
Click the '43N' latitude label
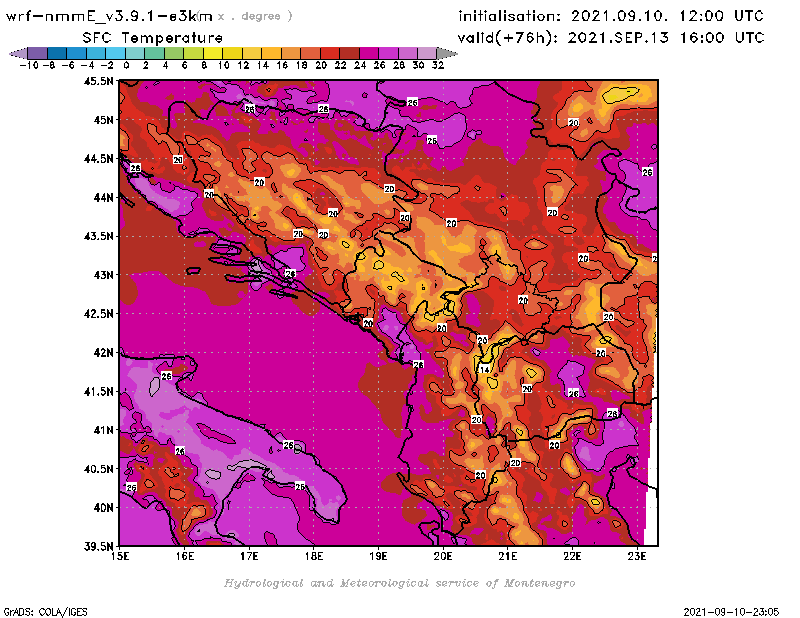103,275
